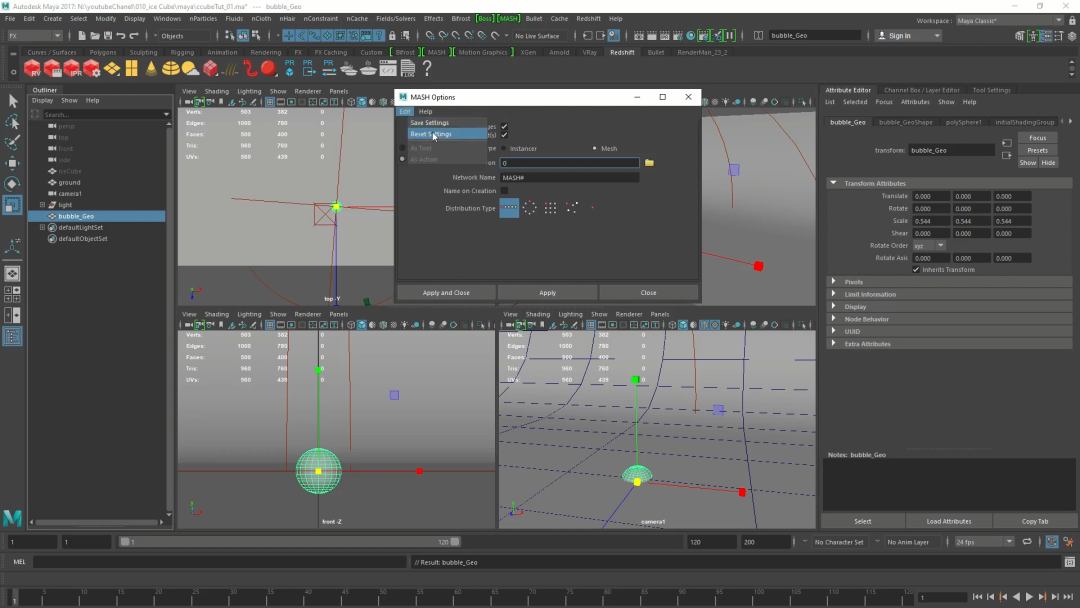
Task: Click the Redshift help question mark icon
Action: pos(427,69)
